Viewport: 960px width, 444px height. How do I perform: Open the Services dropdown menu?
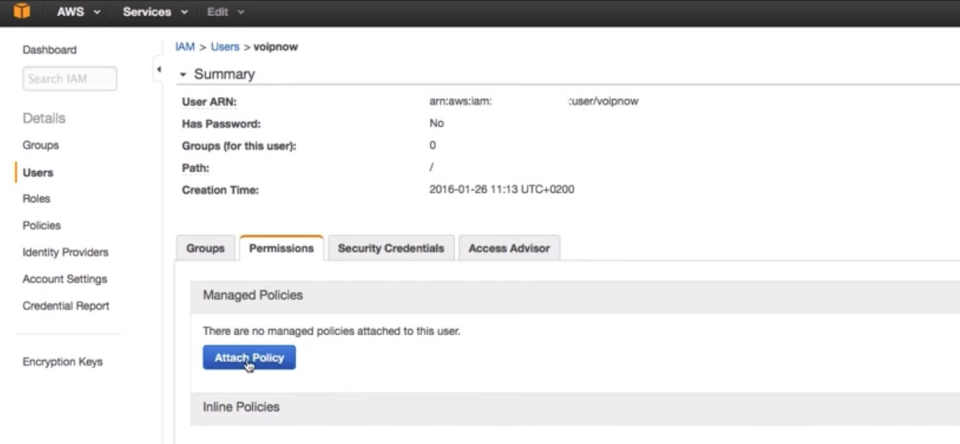[155, 12]
